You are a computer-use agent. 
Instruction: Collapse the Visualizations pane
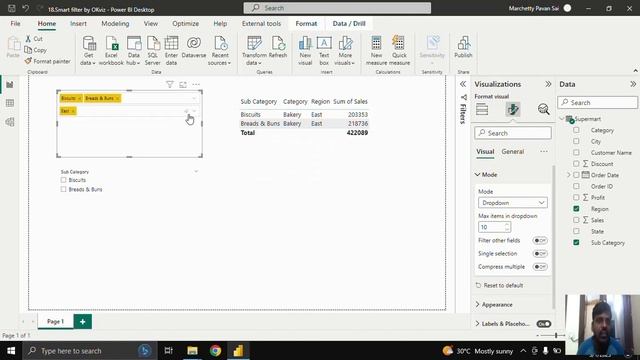click(548, 84)
